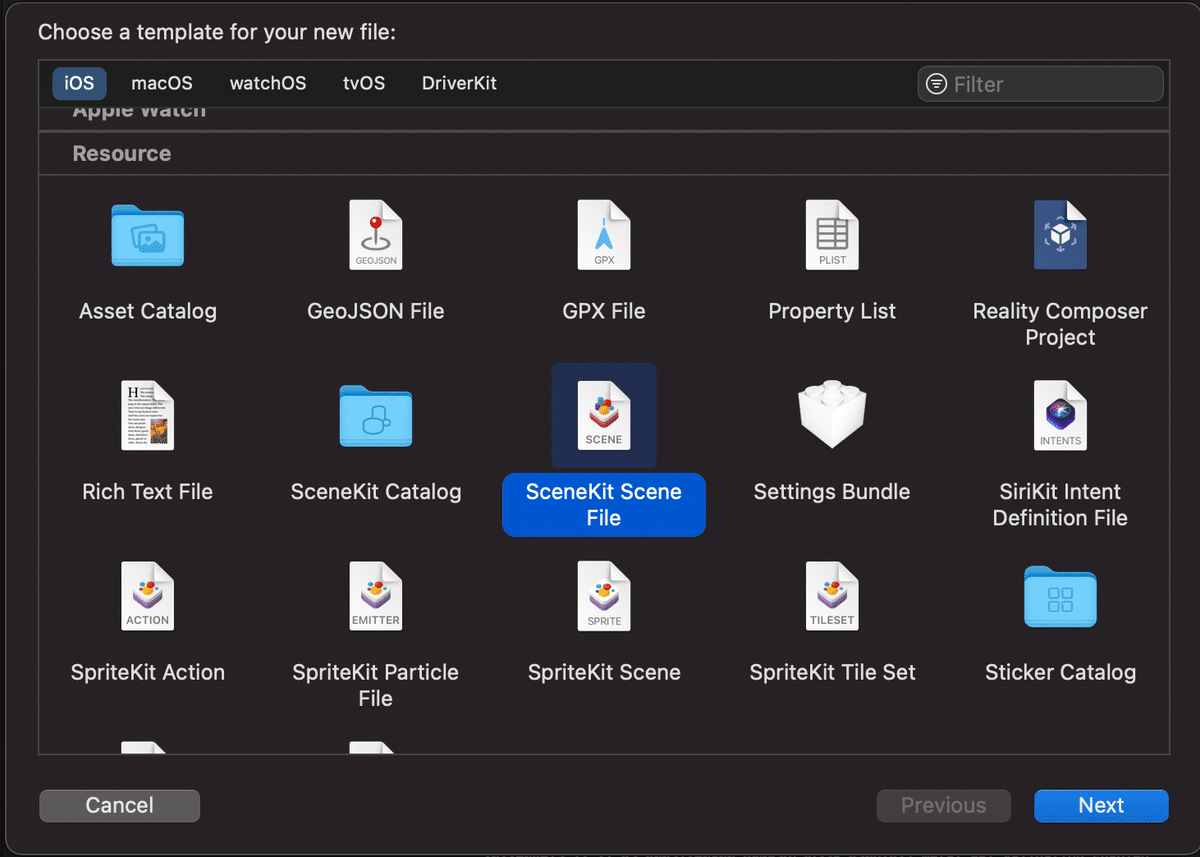Screen dimensions: 1200x857
Task: Select the SpriteKit Action template icon
Action: point(147,595)
